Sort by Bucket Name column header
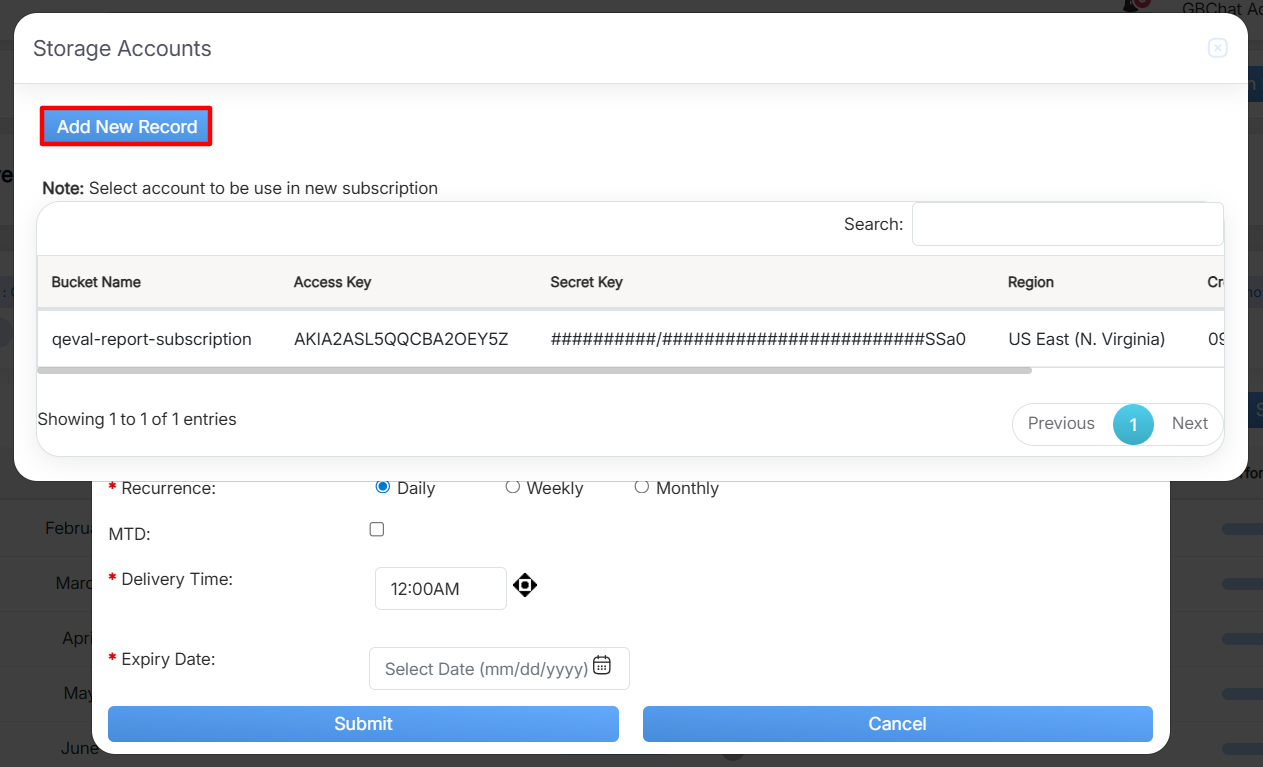 pyautogui.click(x=96, y=282)
